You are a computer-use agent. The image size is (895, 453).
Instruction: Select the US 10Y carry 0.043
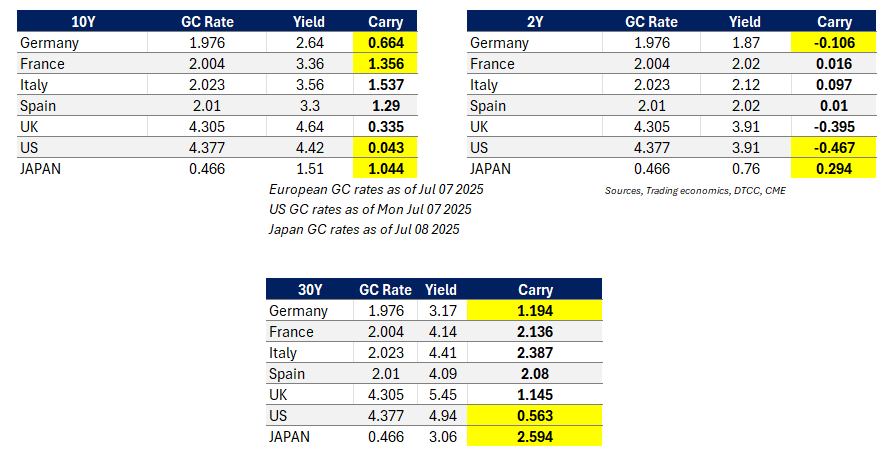pos(385,148)
